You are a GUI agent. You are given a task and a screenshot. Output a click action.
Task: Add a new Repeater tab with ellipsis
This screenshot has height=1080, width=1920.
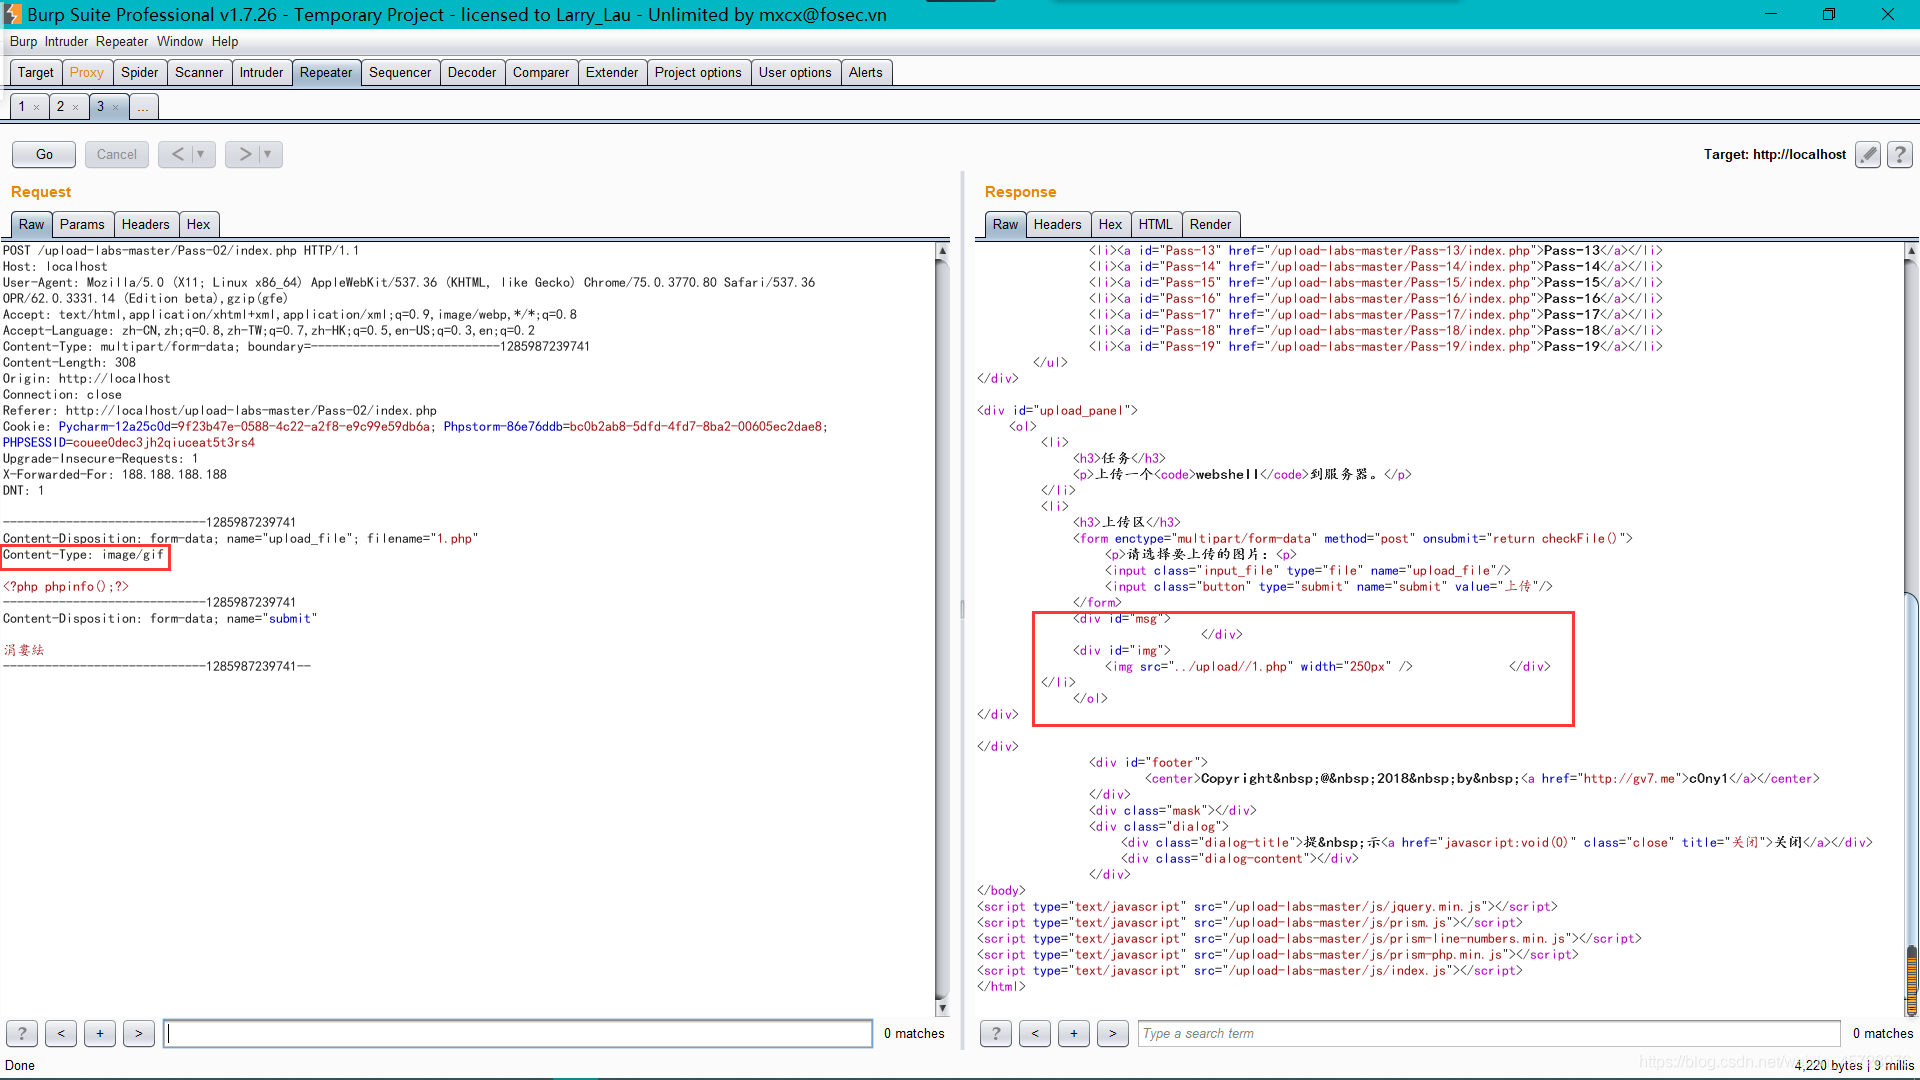[143, 106]
